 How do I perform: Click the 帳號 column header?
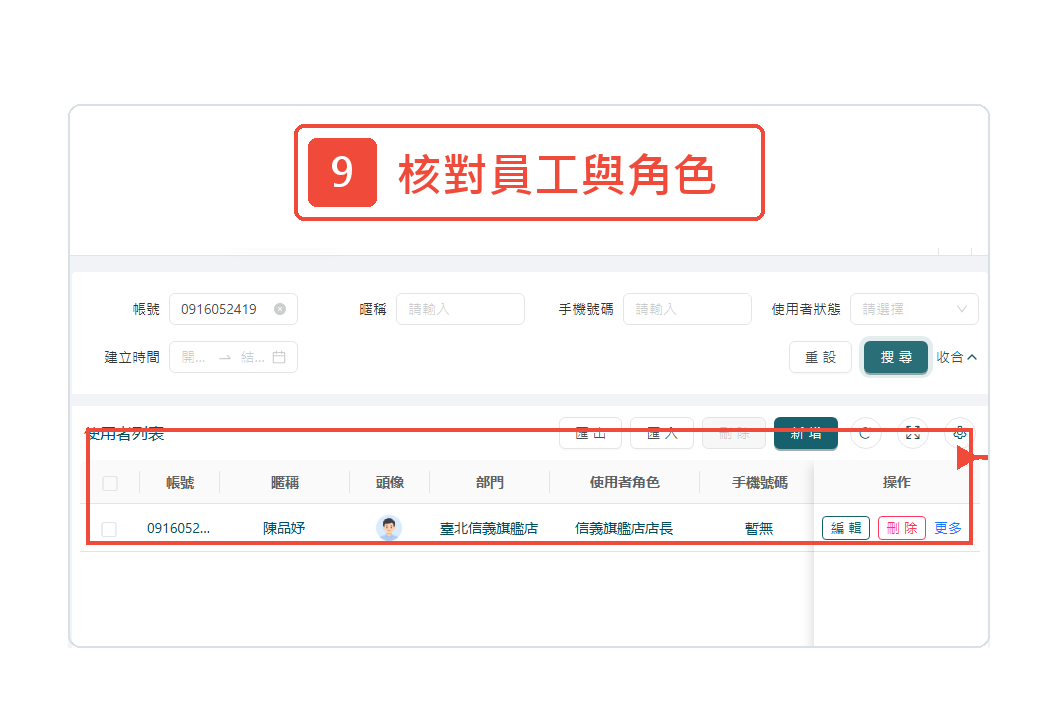179,483
